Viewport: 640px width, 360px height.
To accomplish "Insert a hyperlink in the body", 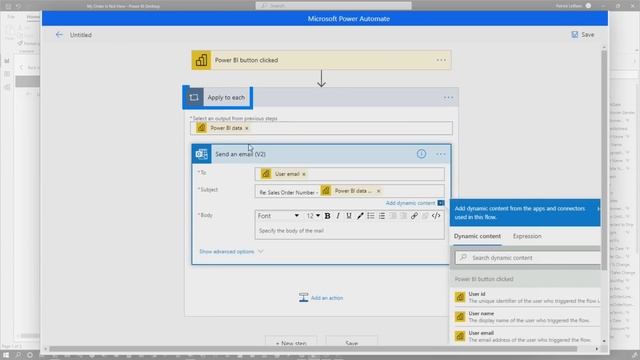I will (x=414, y=216).
